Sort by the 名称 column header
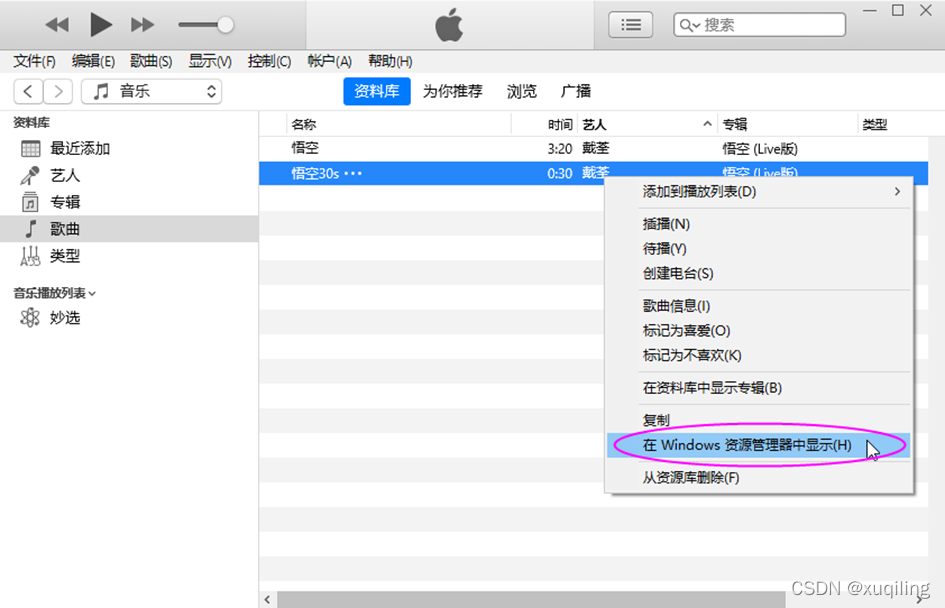The height and width of the screenshot is (608, 945). [x=399, y=125]
